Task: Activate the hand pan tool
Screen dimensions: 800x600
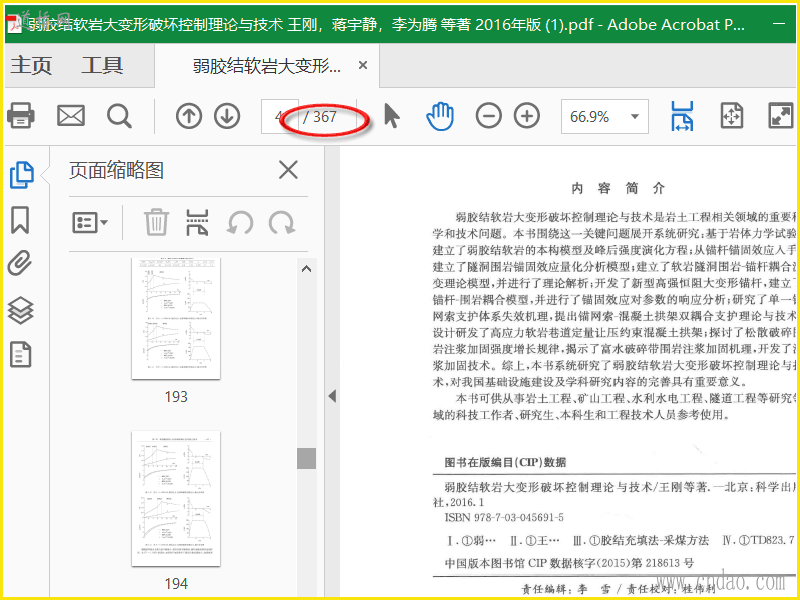Action: click(x=439, y=116)
